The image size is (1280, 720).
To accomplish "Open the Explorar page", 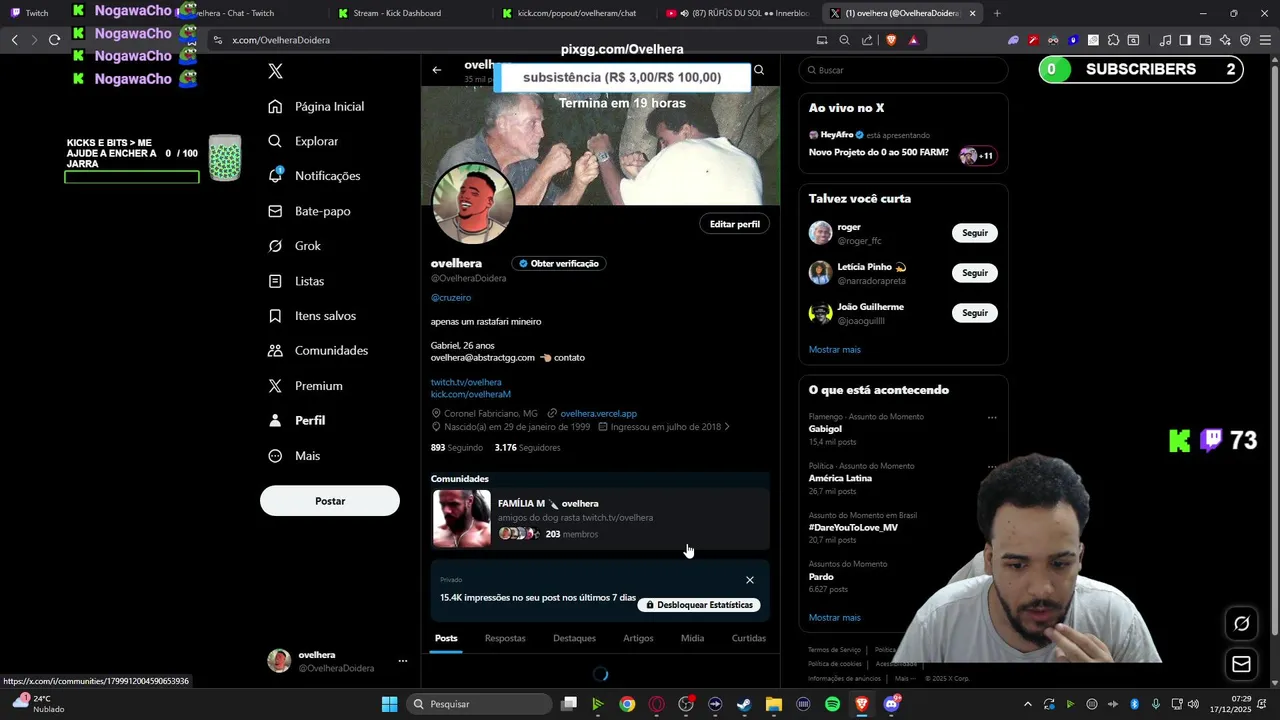I will [x=304, y=141].
